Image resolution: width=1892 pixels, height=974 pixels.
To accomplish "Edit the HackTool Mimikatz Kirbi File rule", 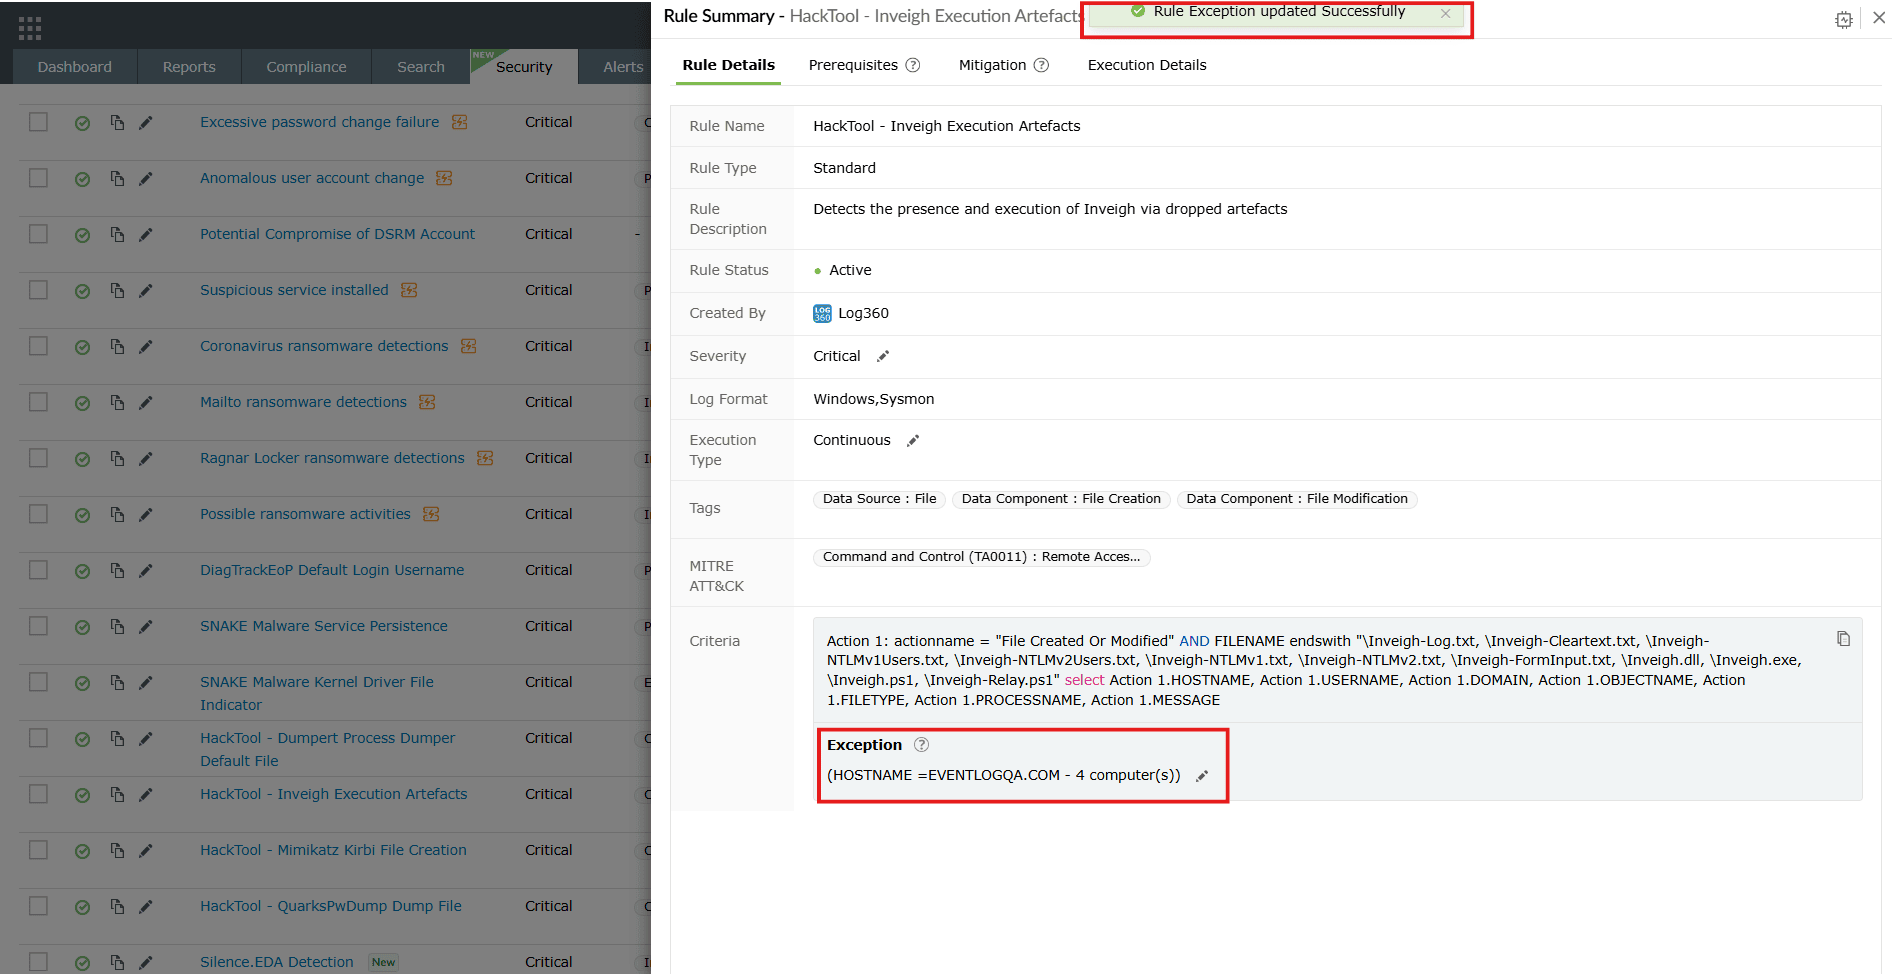I will click(x=146, y=850).
